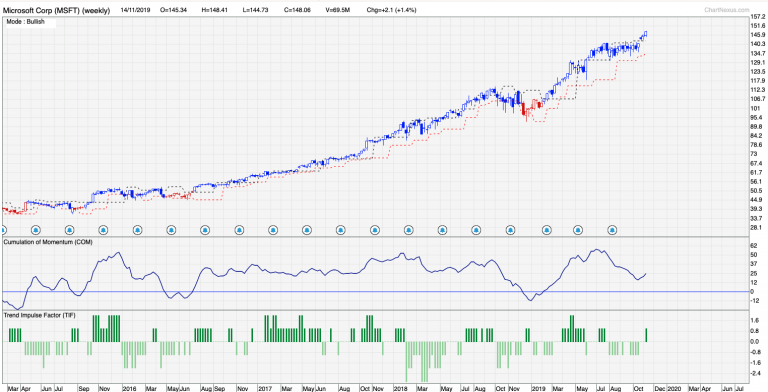Screen dimensions: 768x392
Task: Click the bell marker just after the 2016 label
Action: click(x=137, y=229)
